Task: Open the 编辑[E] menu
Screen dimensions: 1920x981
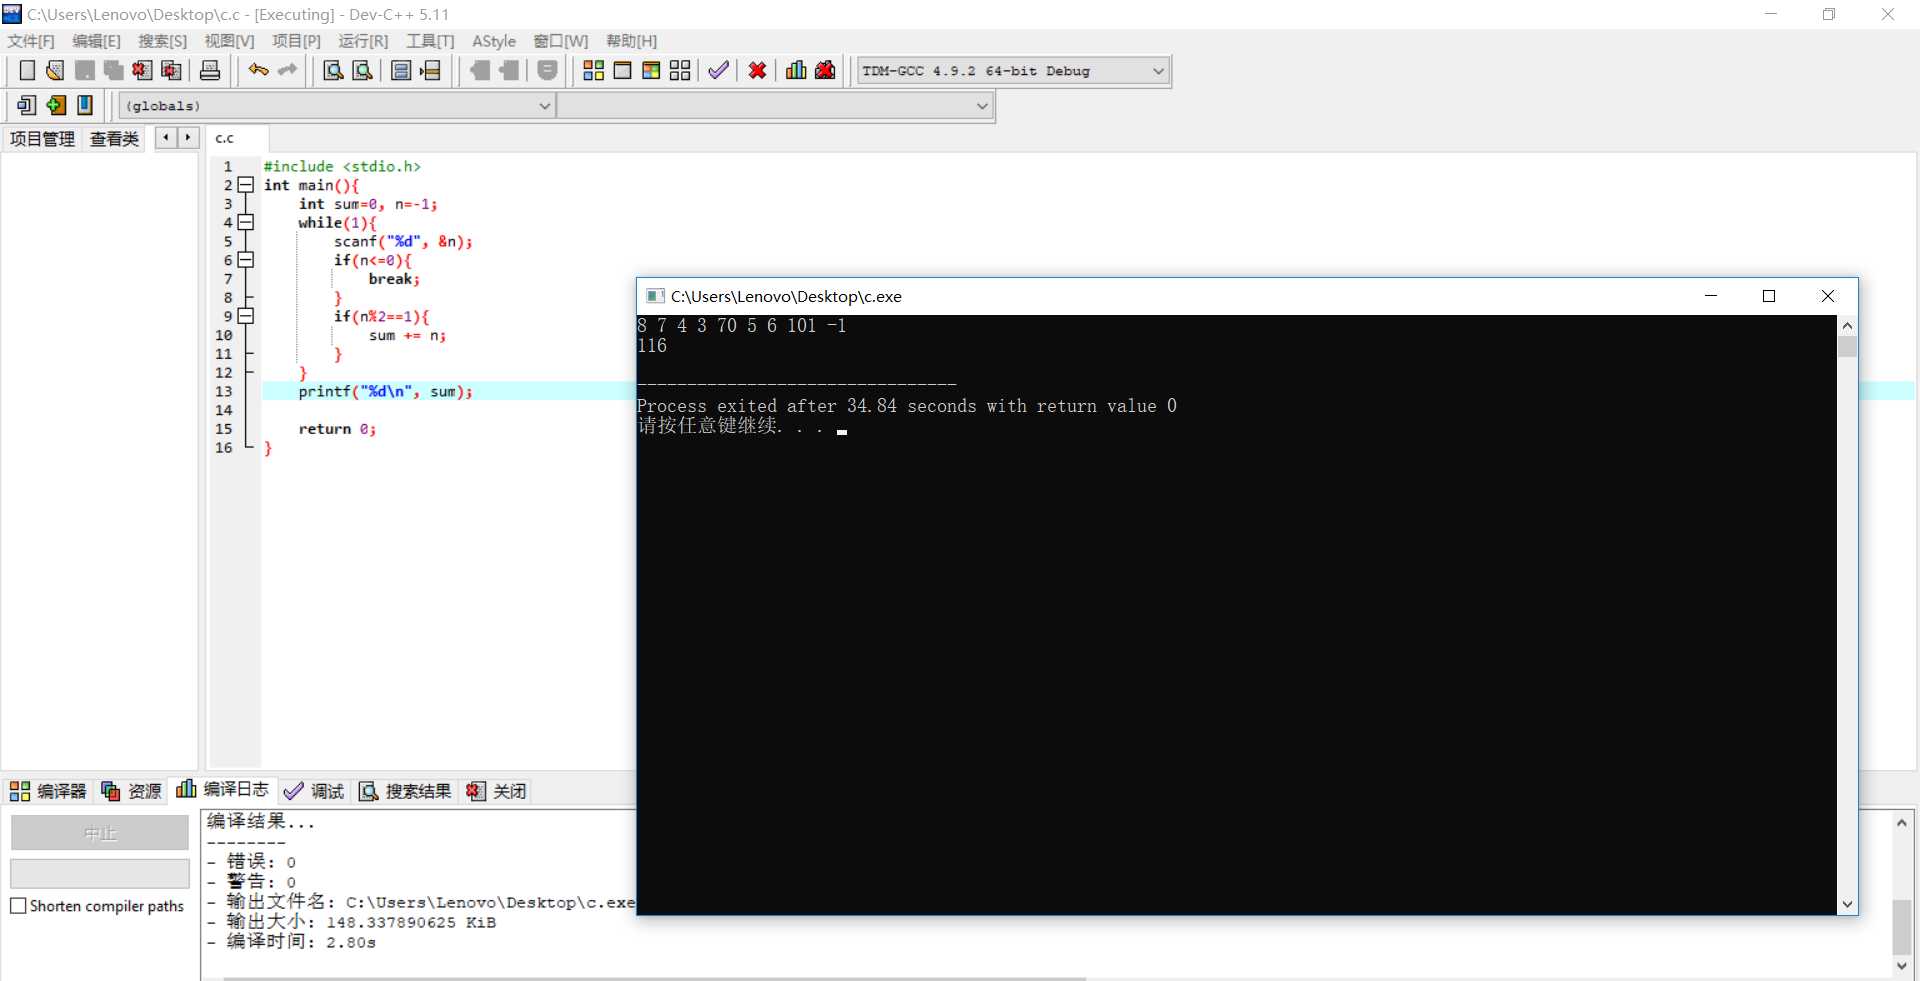Action: tap(96, 41)
